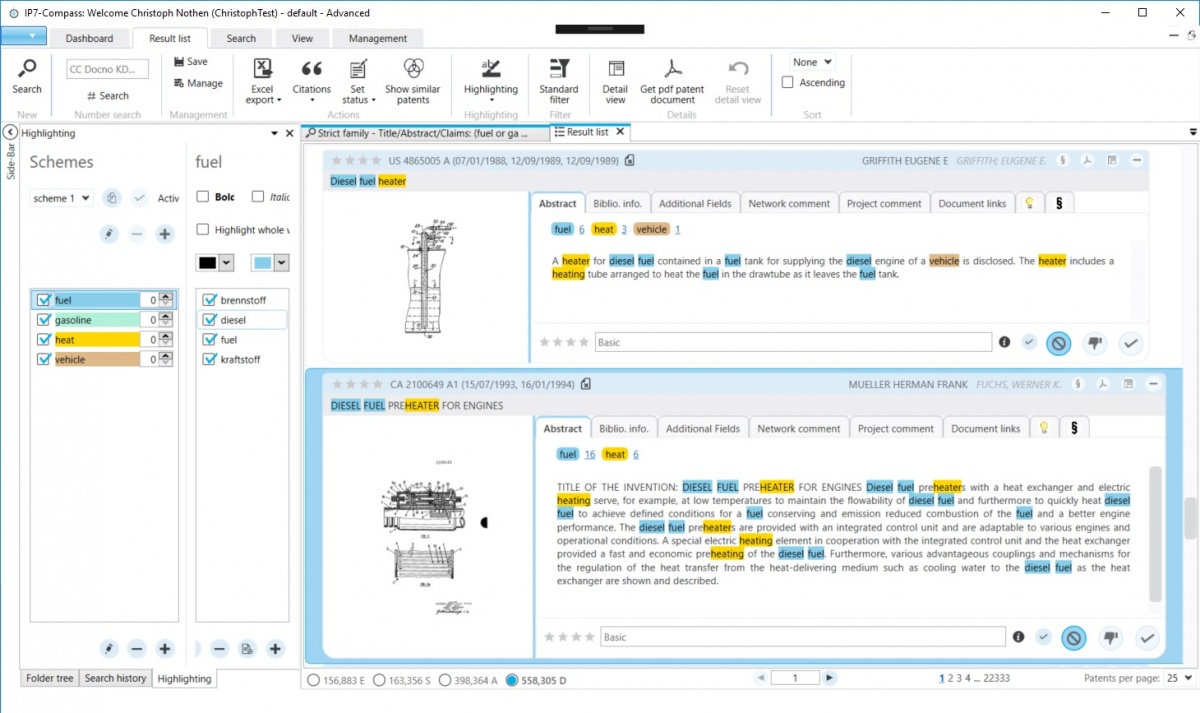This screenshot has height=713, width=1200.
Task: Select the 558,305 D radio button
Action: click(x=512, y=681)
